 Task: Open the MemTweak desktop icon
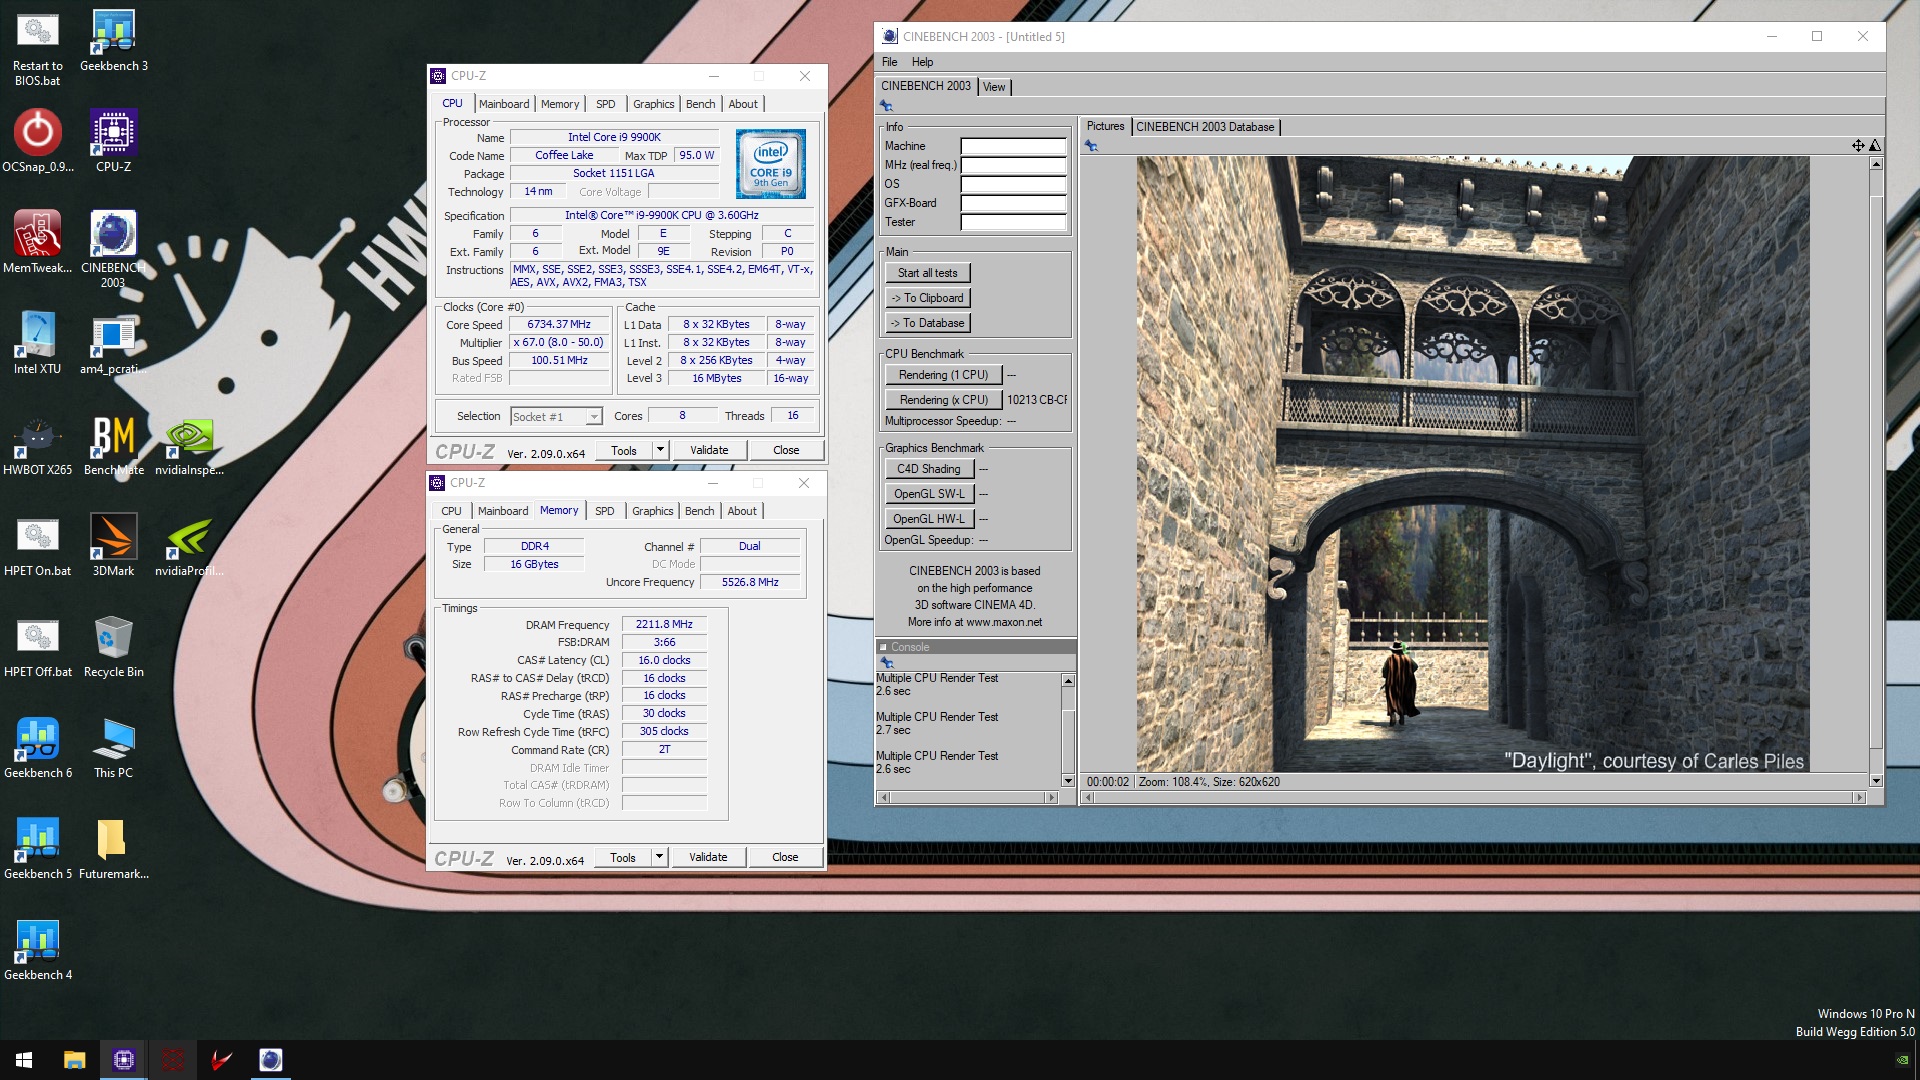(x=37, y=242)
